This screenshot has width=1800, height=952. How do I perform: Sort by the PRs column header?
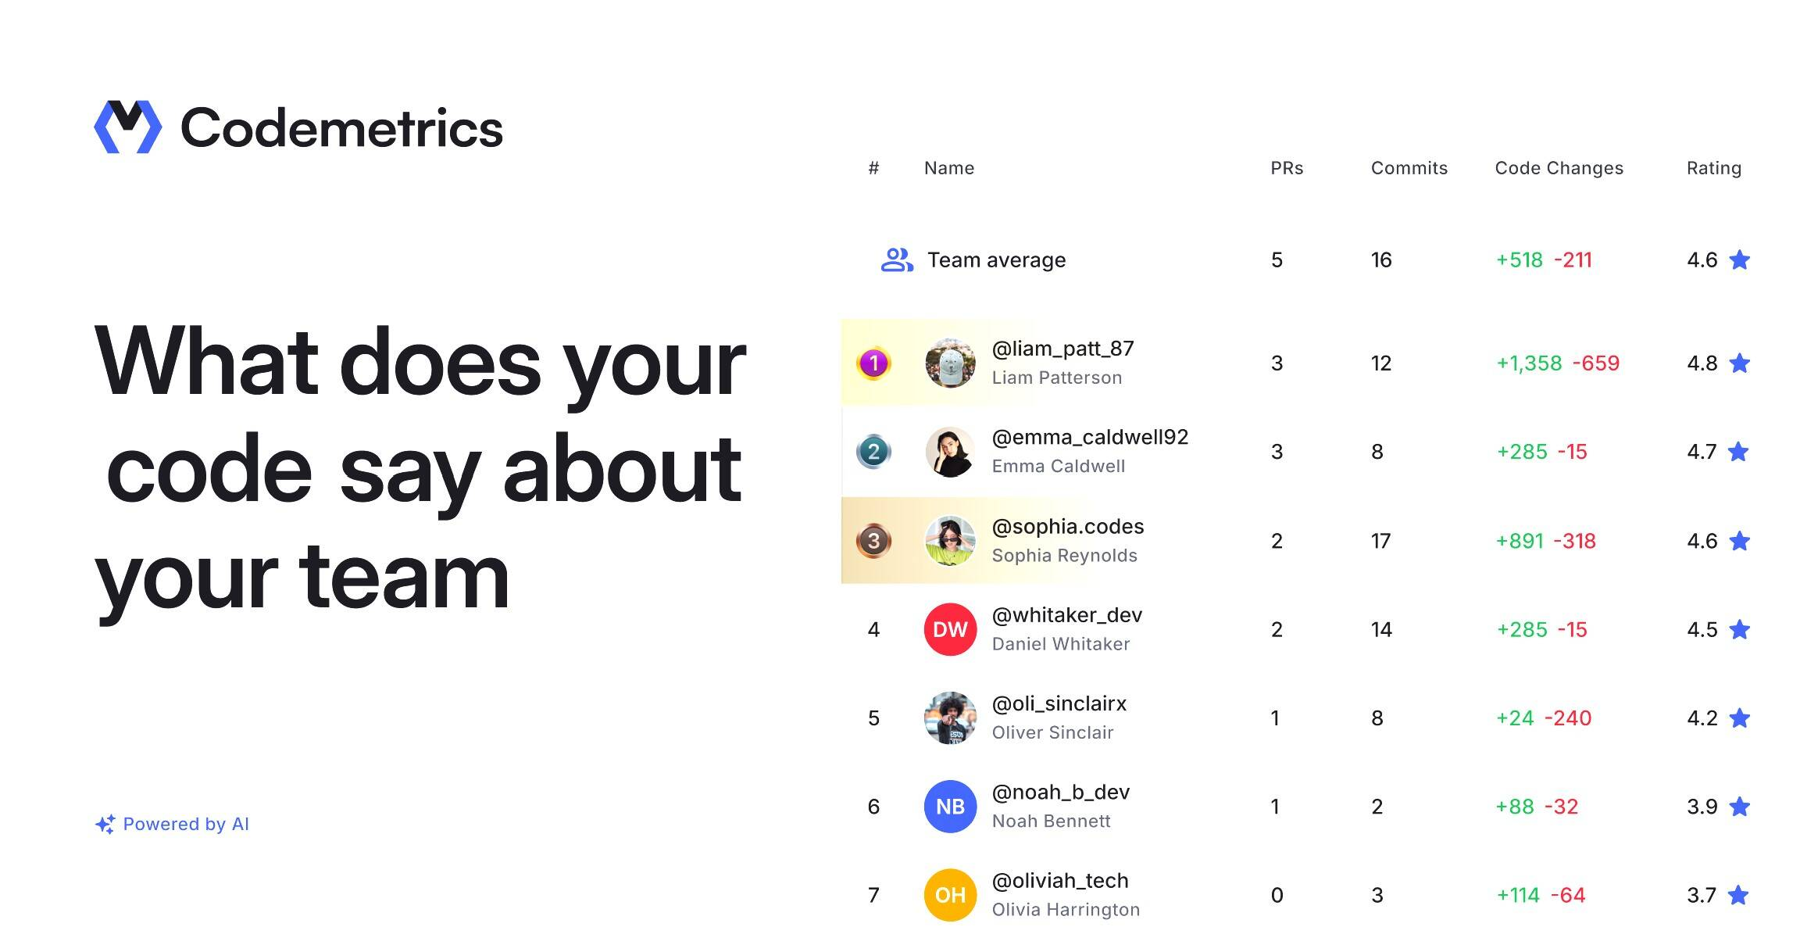1286,168
